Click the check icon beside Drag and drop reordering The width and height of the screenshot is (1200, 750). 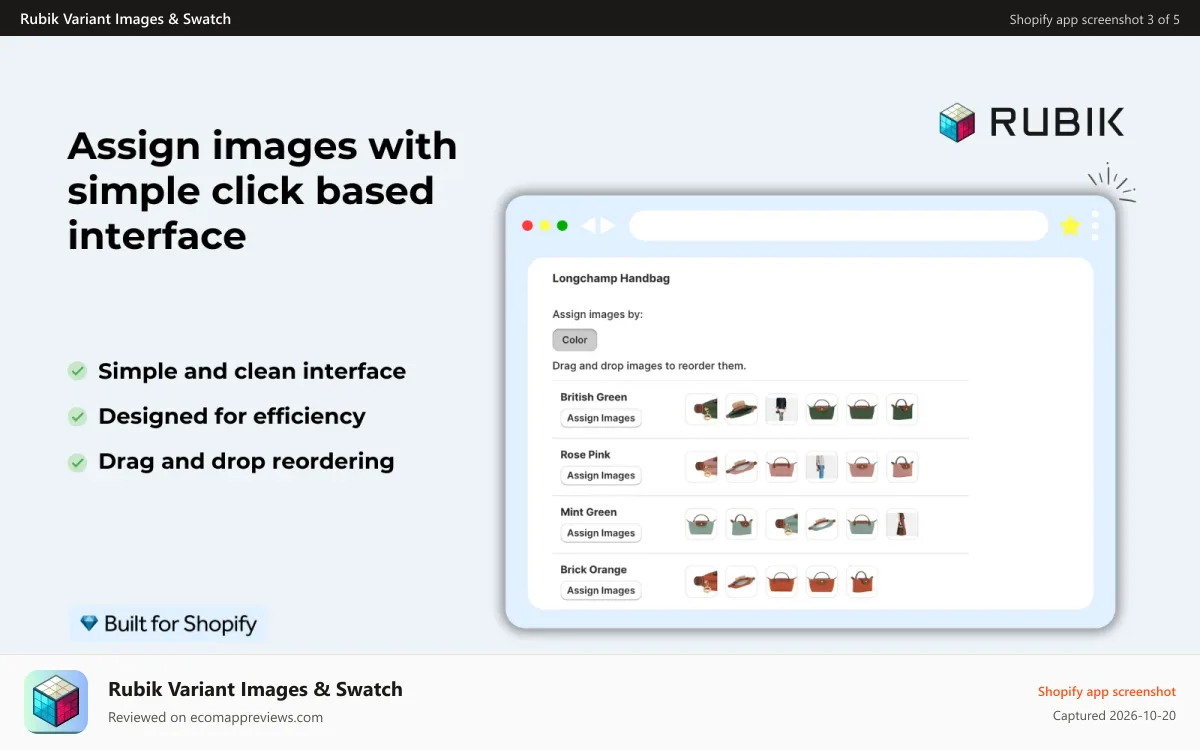pyautogui.click(x=77, y=462)
